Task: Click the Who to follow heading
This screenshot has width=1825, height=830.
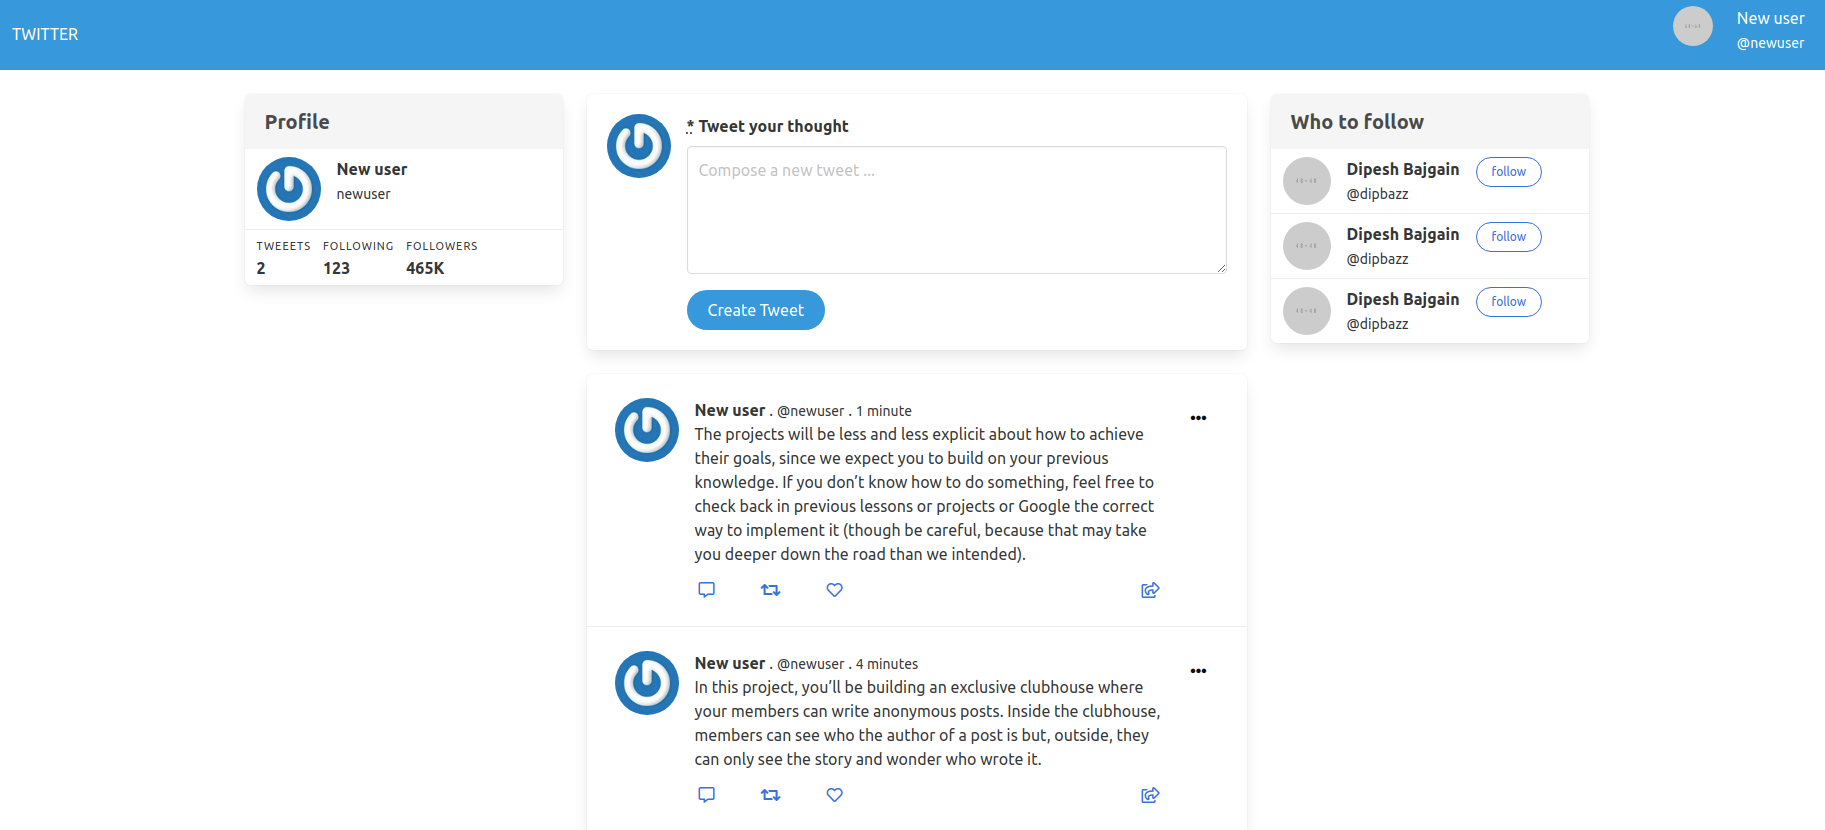Action: 1357,122
